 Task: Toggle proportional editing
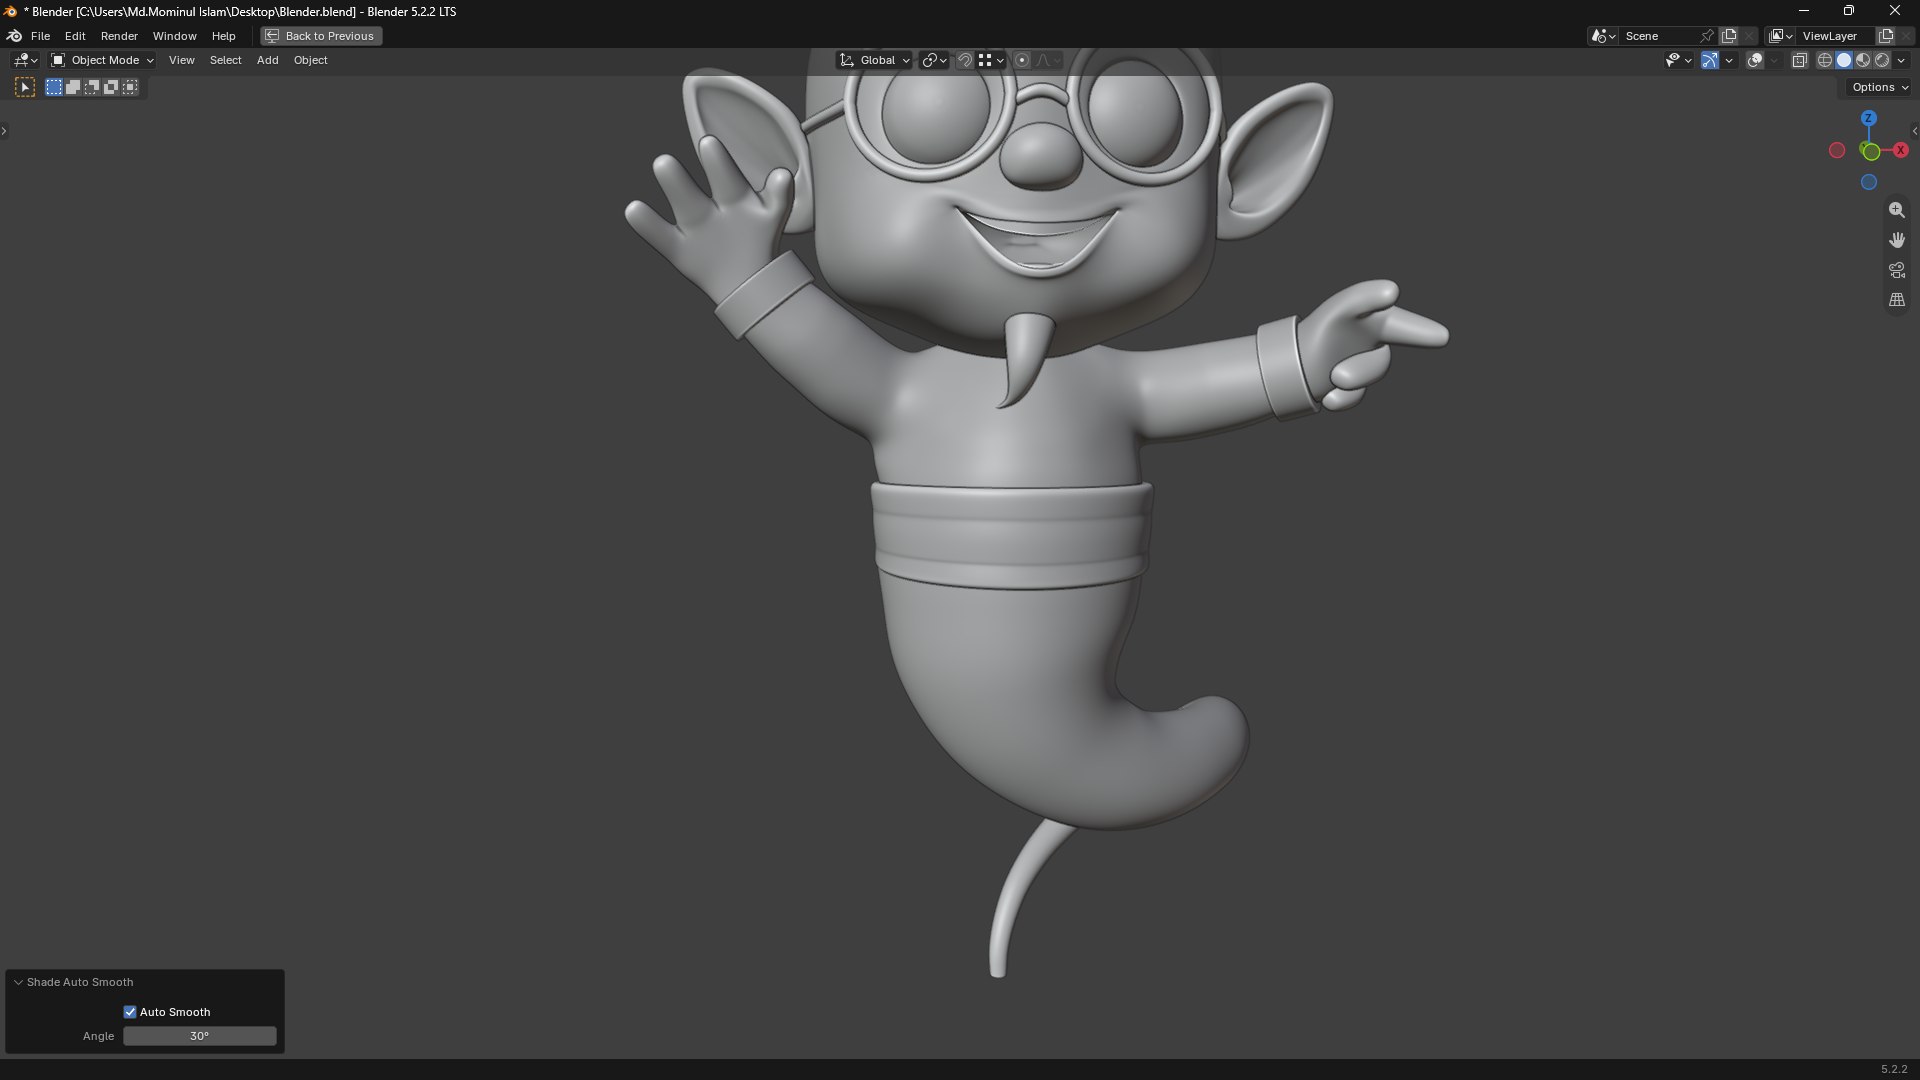coord(1022,60)
